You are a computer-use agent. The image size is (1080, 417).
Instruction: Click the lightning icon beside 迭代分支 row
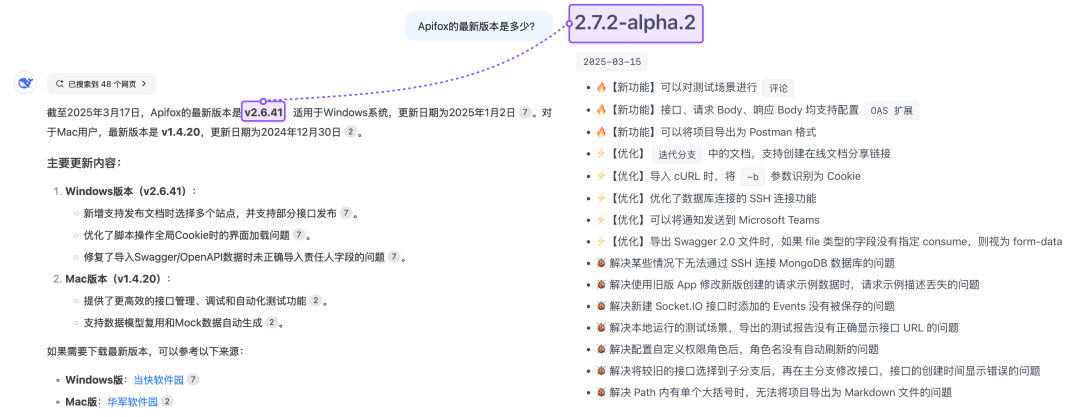tap(601, 154)
